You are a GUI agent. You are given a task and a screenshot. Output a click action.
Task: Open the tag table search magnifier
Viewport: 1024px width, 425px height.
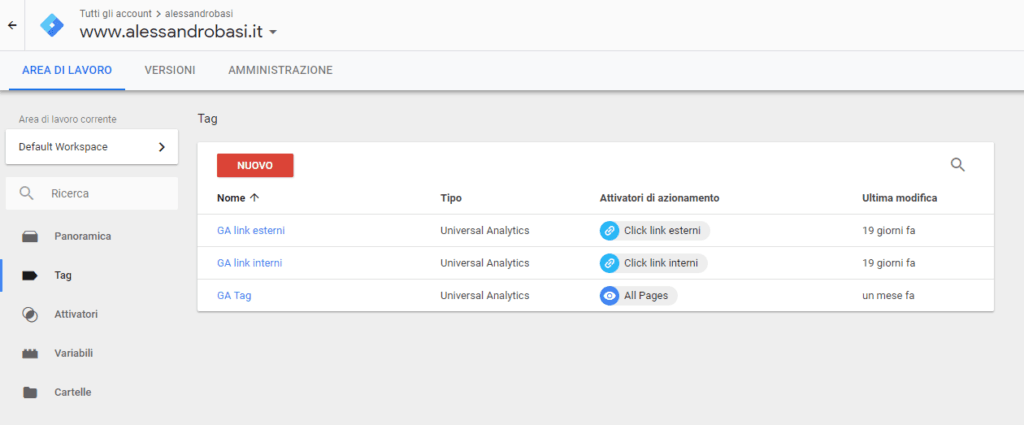(957, 165)
